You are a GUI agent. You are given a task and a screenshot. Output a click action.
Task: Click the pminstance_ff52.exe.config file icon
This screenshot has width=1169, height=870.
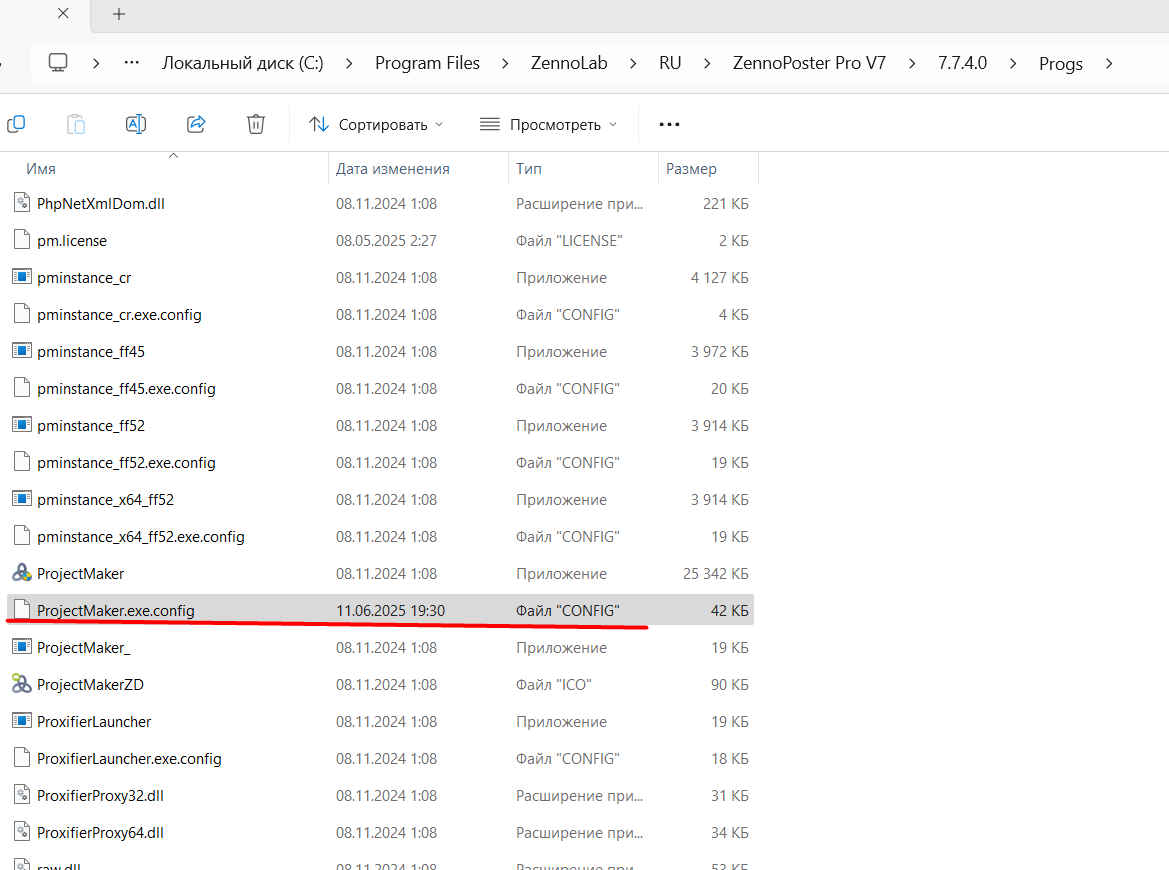coord(22,462)
